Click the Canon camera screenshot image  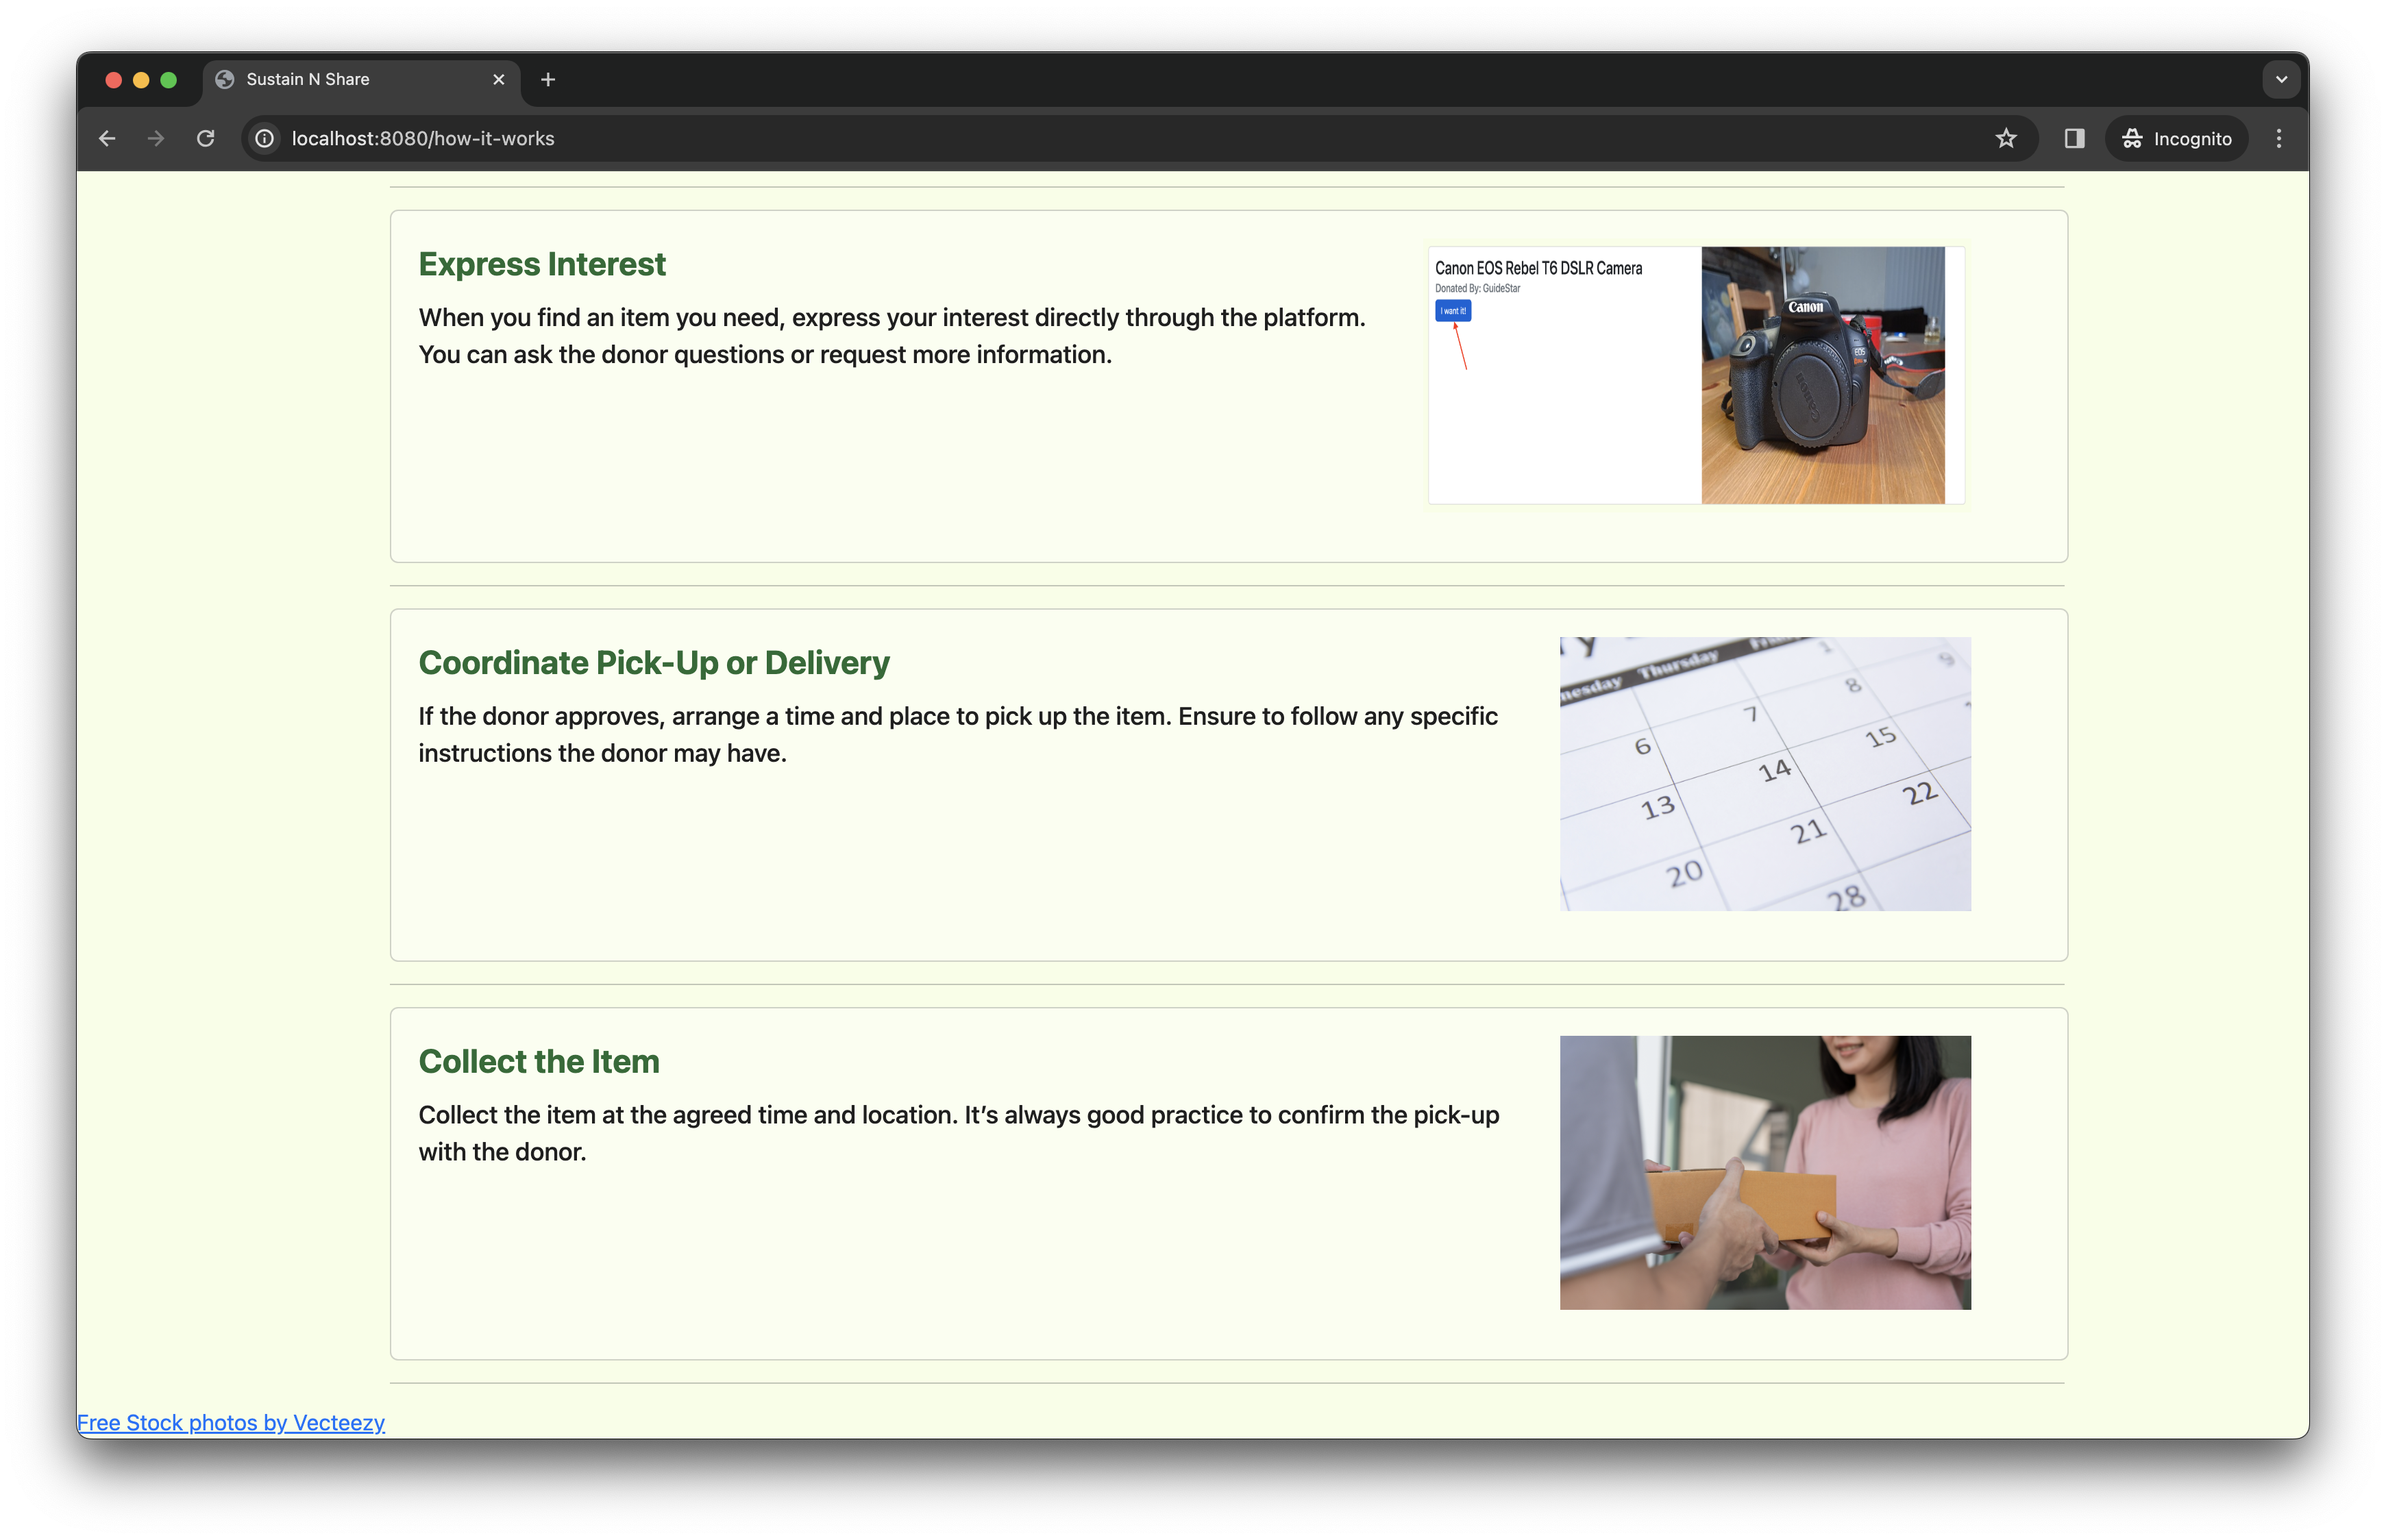1696,375
